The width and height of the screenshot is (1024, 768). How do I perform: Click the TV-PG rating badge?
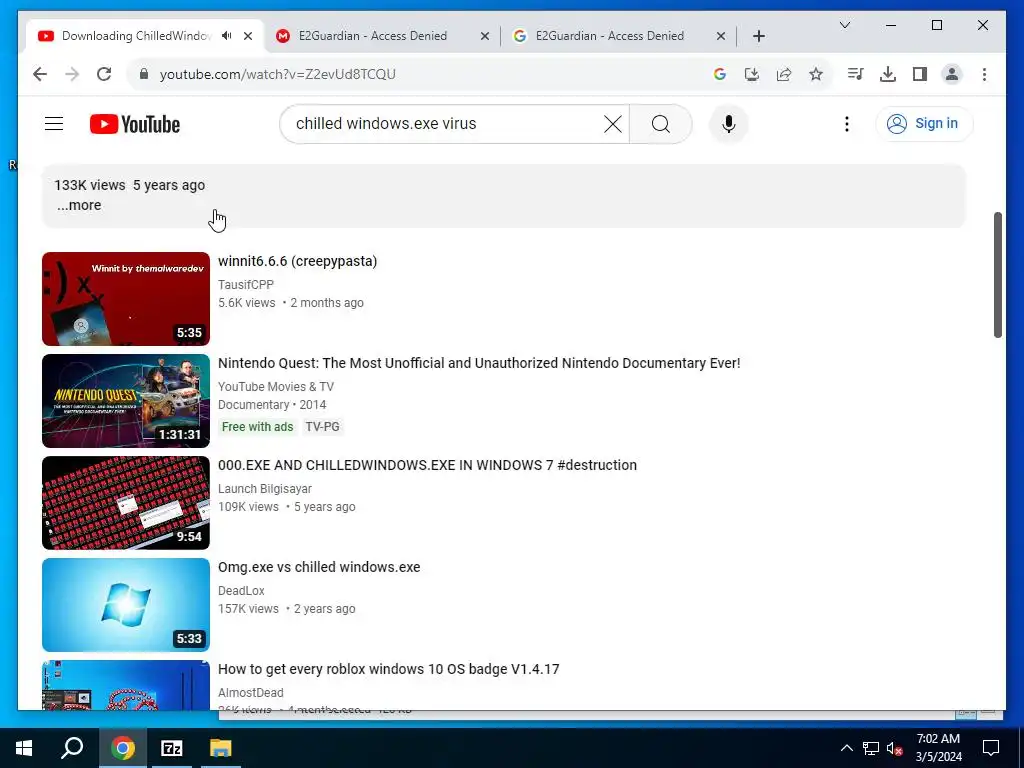pos(323,426)
